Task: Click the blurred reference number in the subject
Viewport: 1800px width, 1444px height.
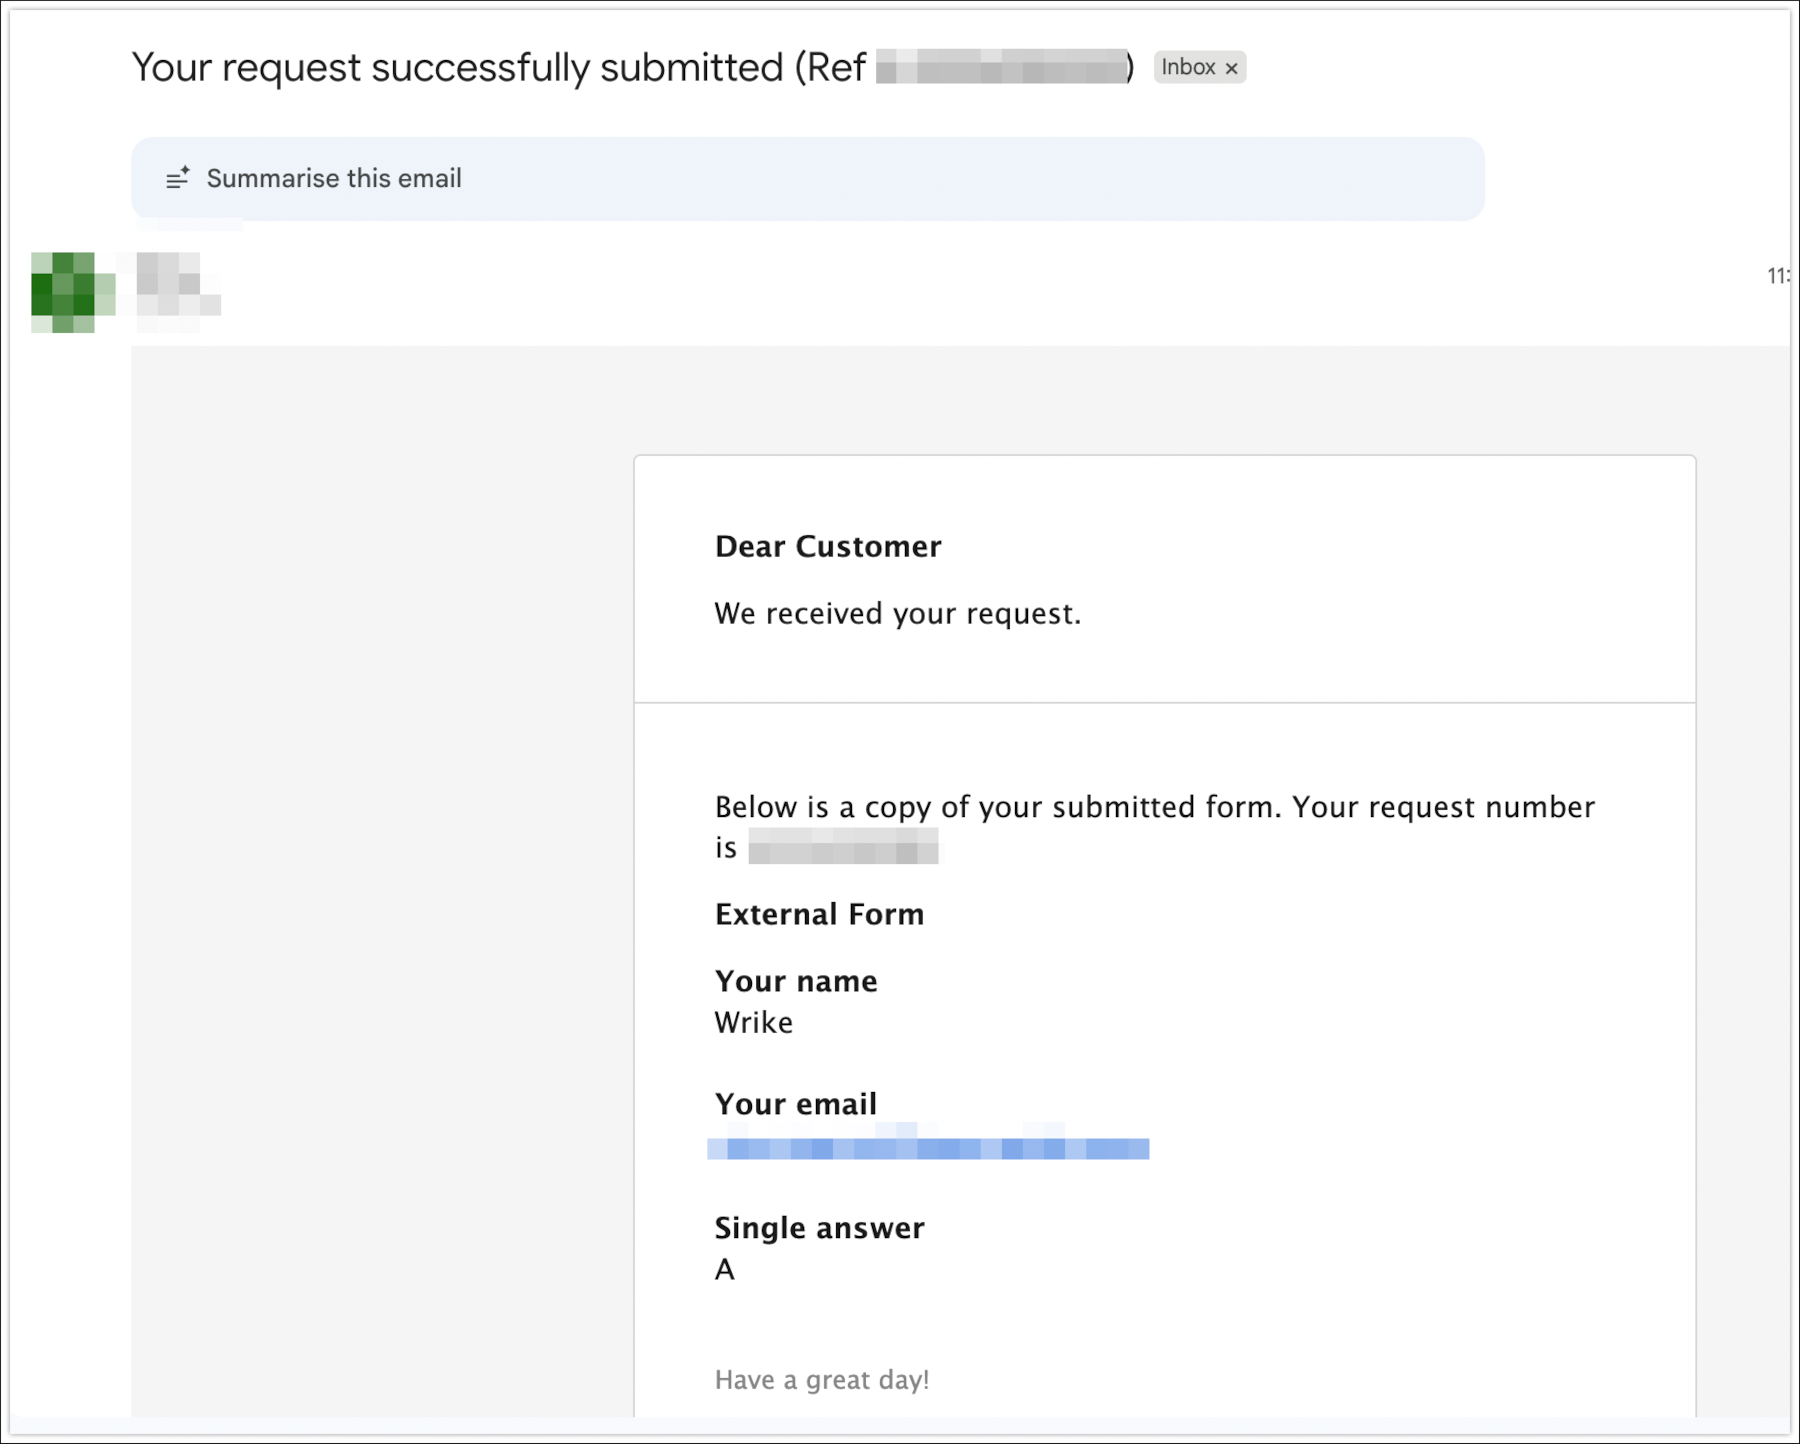Action: (x=1001, y=67)
